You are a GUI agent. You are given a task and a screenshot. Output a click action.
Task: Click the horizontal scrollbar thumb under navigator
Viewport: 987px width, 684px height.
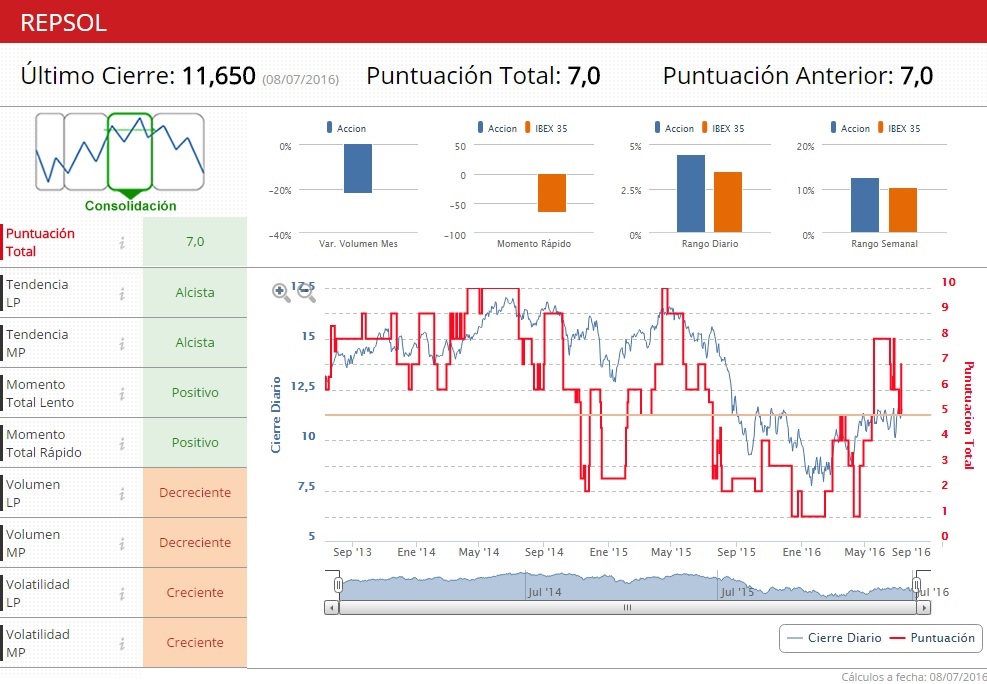[628, 608]
